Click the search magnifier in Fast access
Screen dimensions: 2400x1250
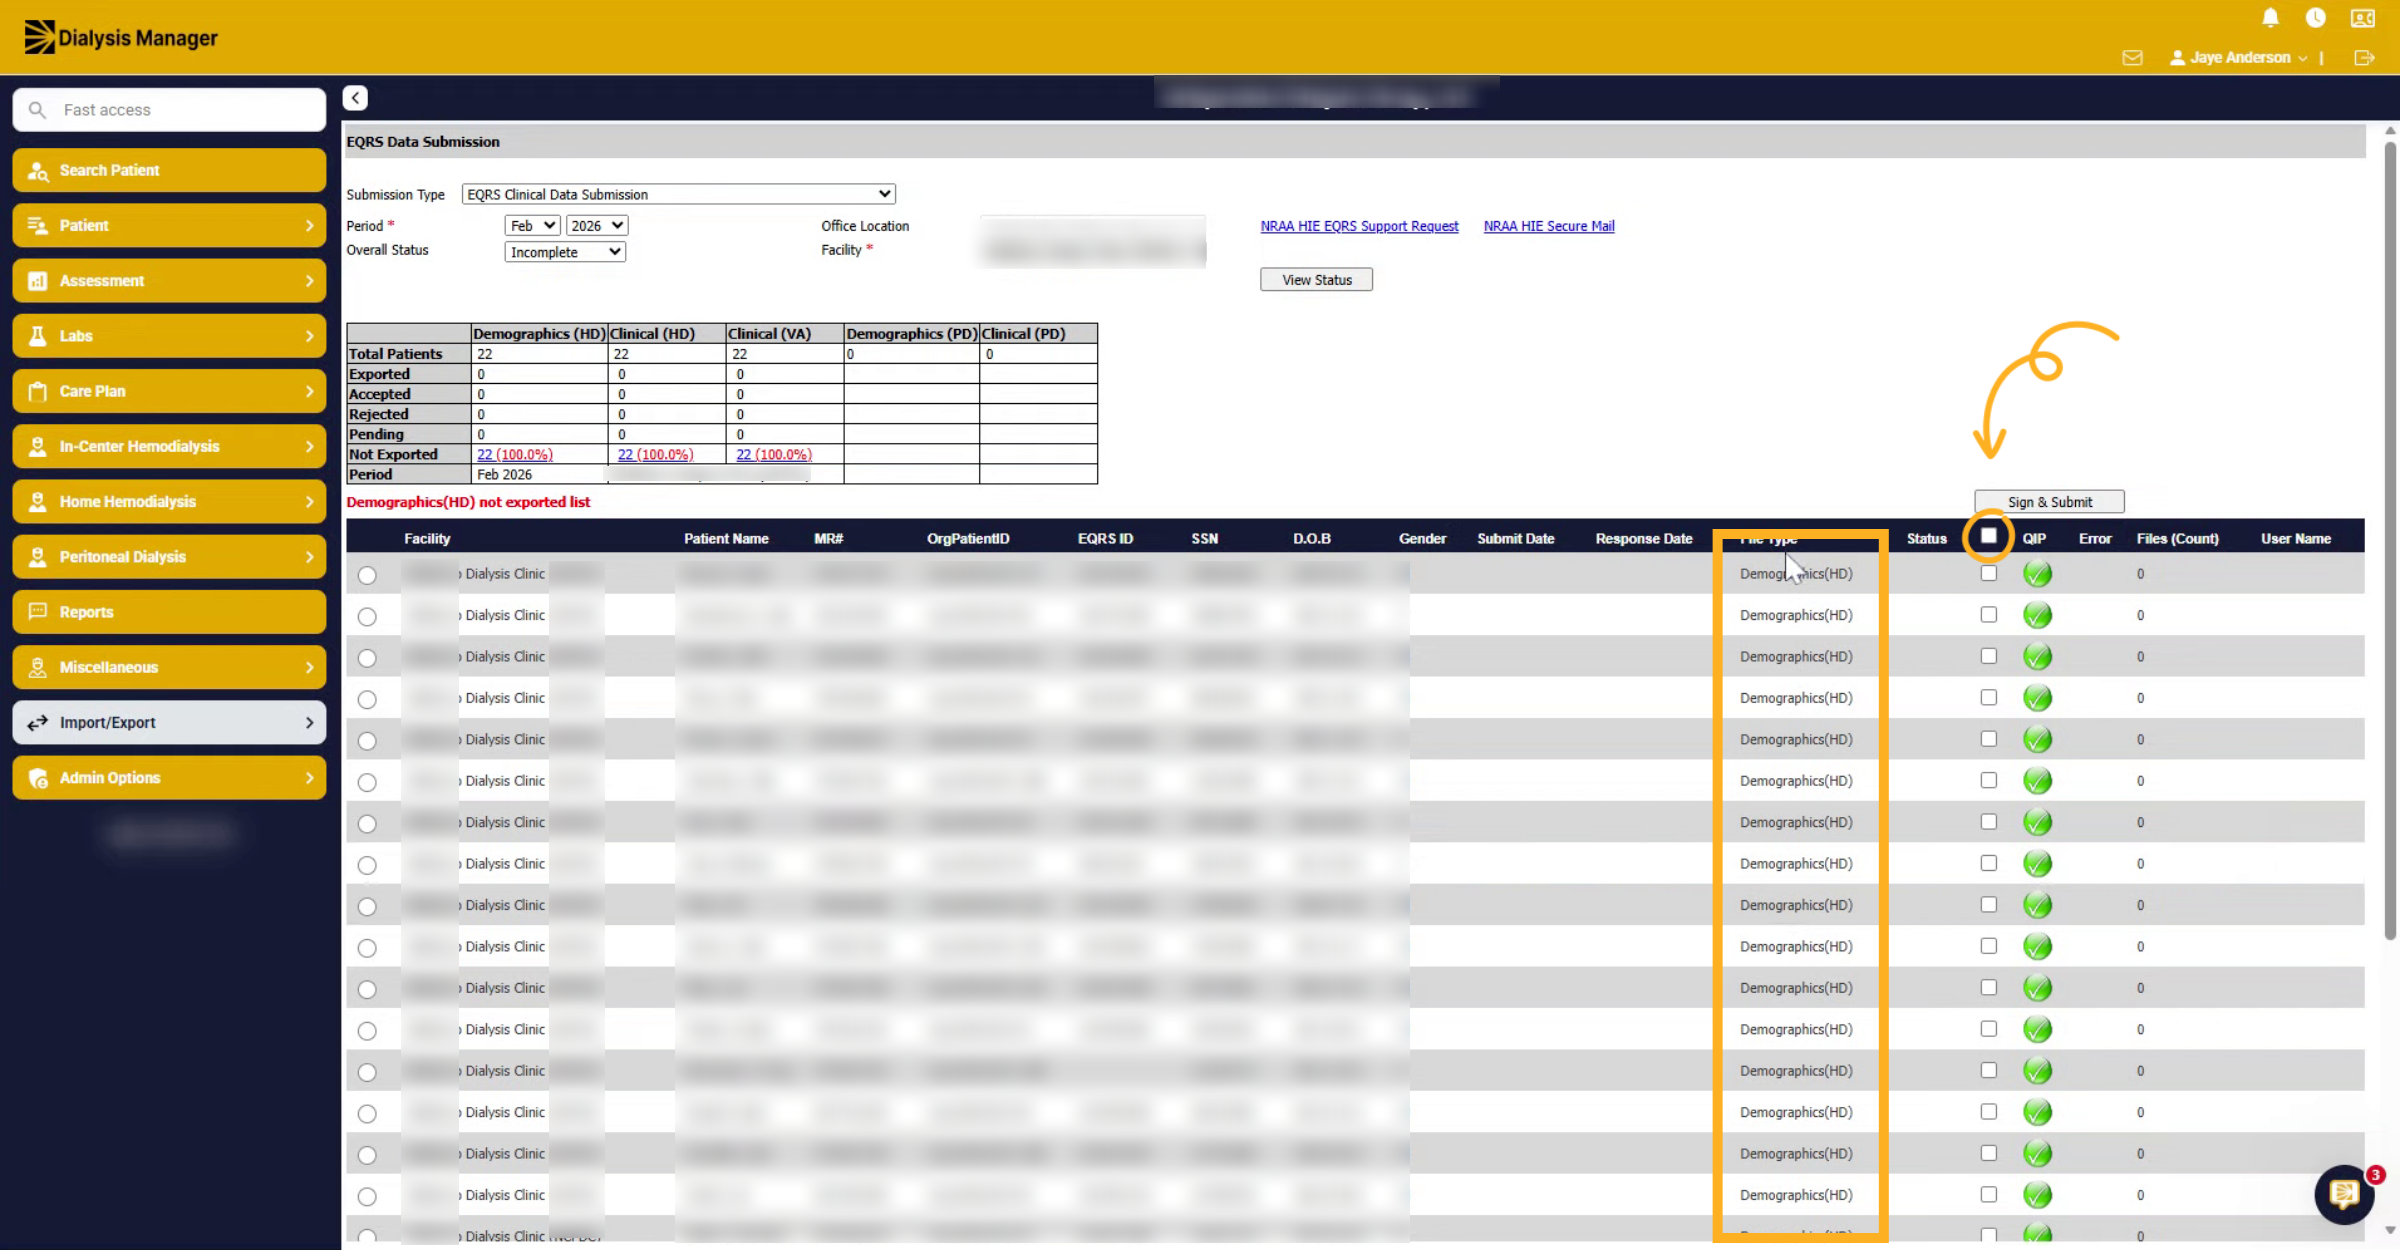pyautogui.click(x=37, y=110)
